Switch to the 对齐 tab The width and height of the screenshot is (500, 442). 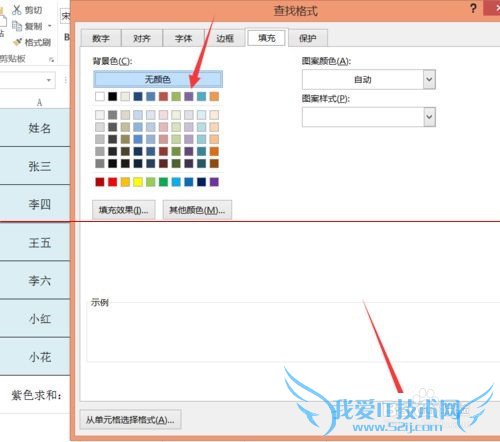(x=142, y=38)
